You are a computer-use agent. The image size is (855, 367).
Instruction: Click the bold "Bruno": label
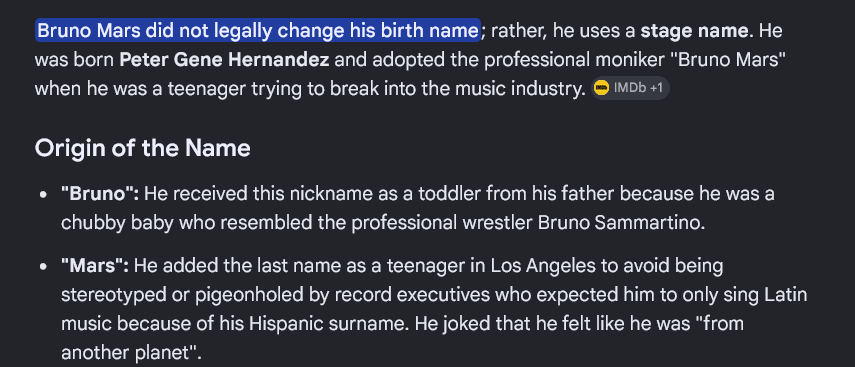pyautogui.click(x=100, y=194)
